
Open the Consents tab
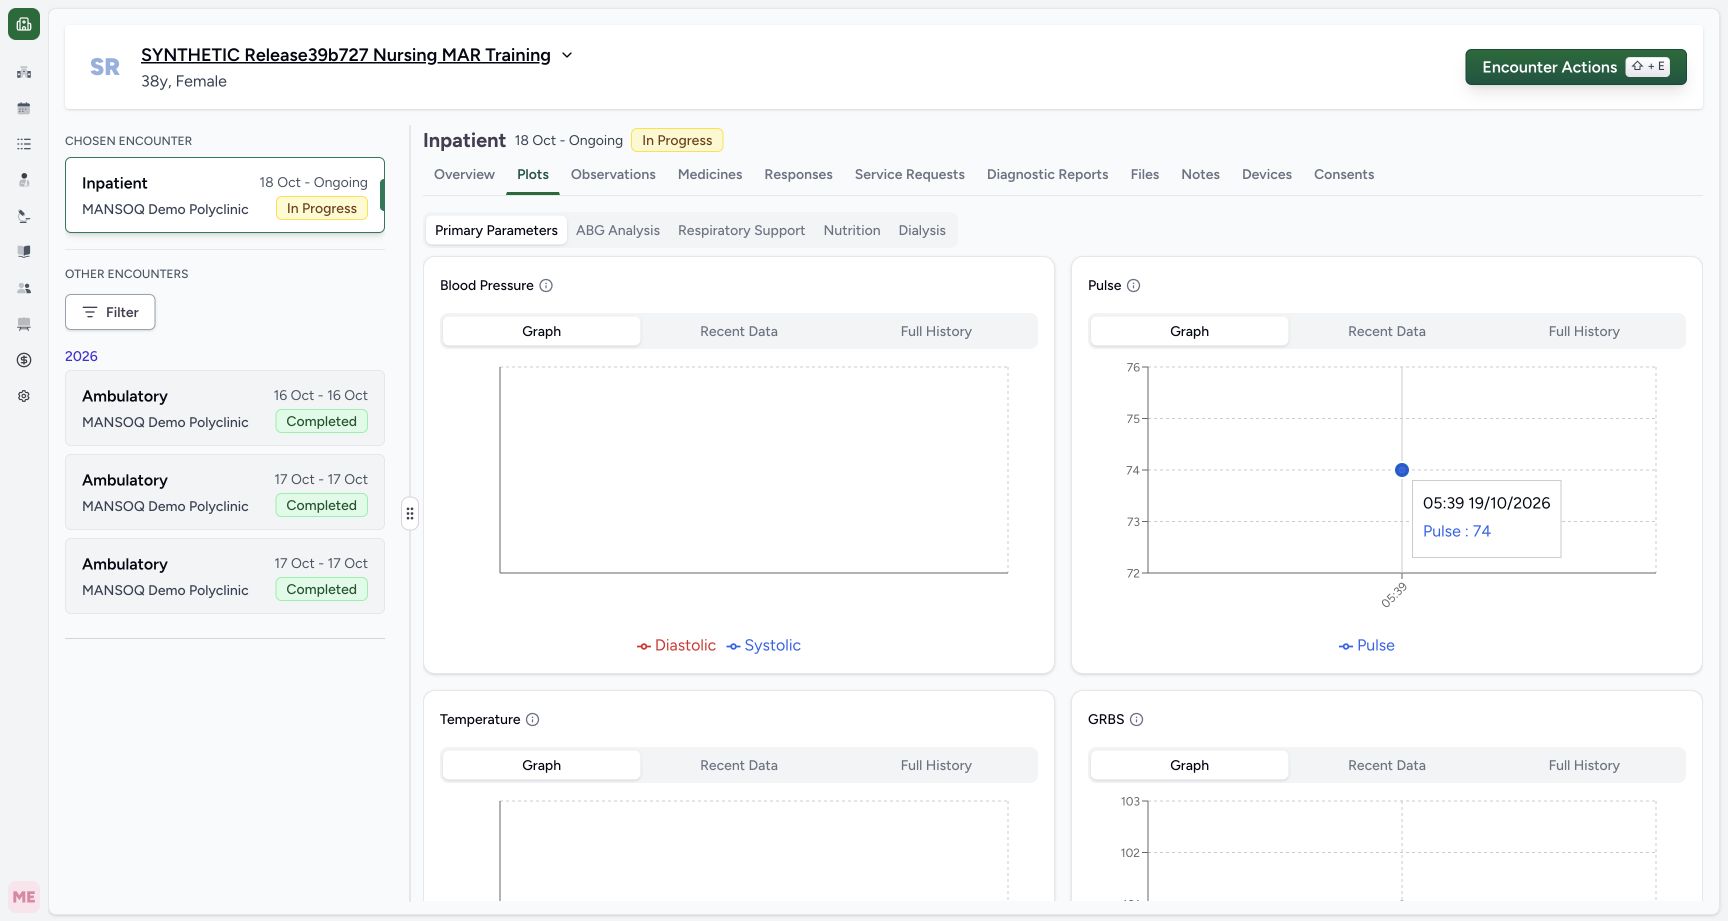[x=1344, y=174]
